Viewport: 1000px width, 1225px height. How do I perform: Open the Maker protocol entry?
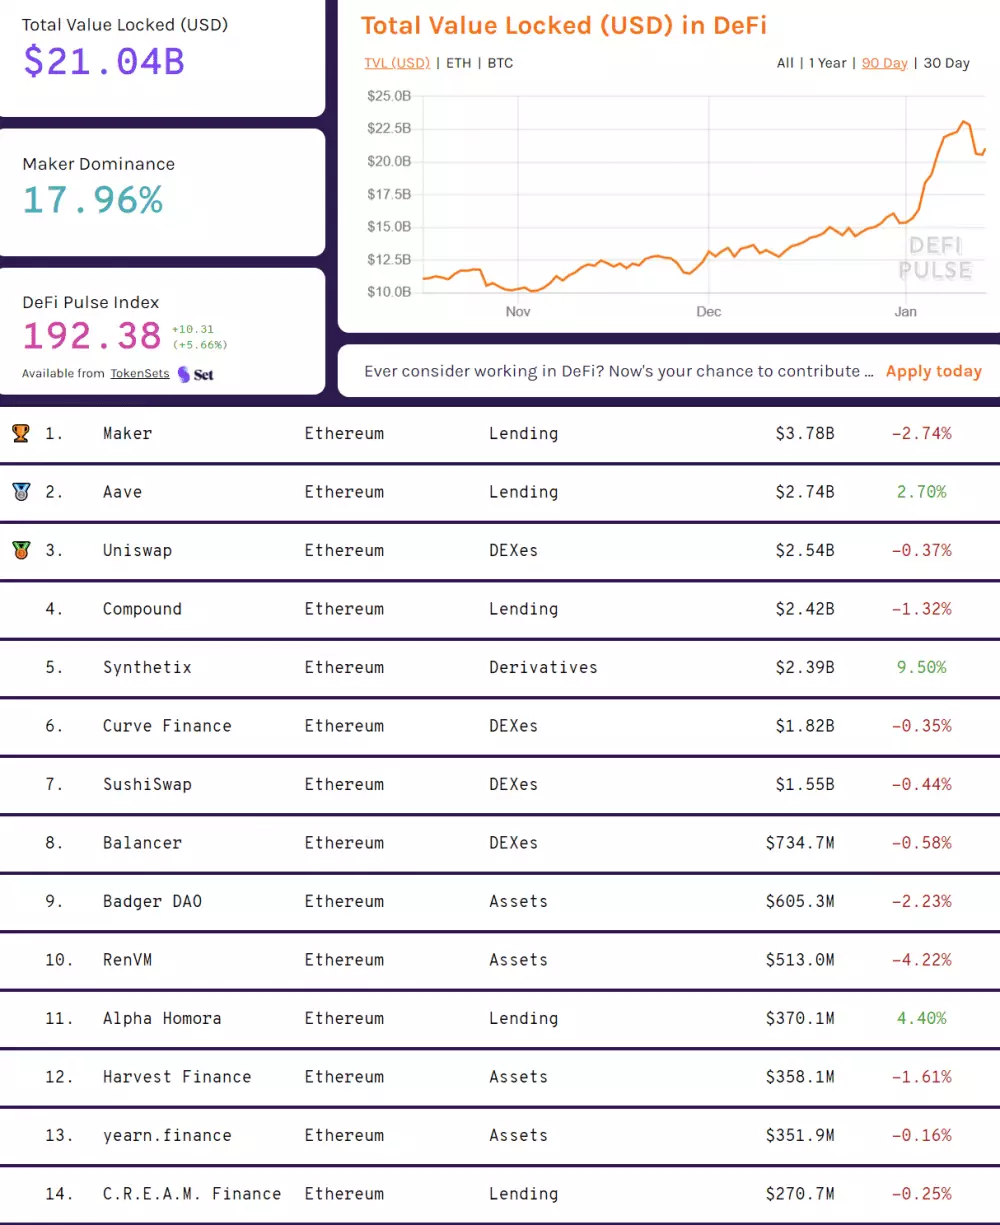point(128,433)
